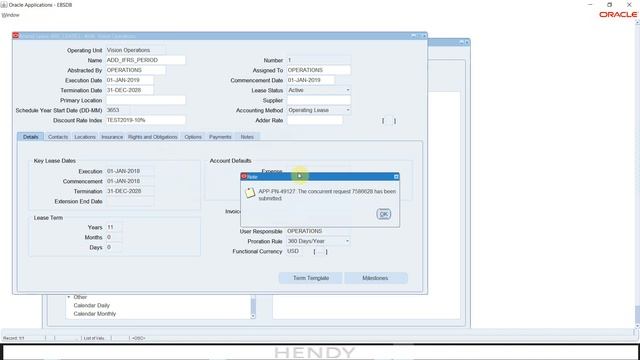Select the Options tab
Screen dimensions: 640x360
pyautogui.click(x=193, y=137)
